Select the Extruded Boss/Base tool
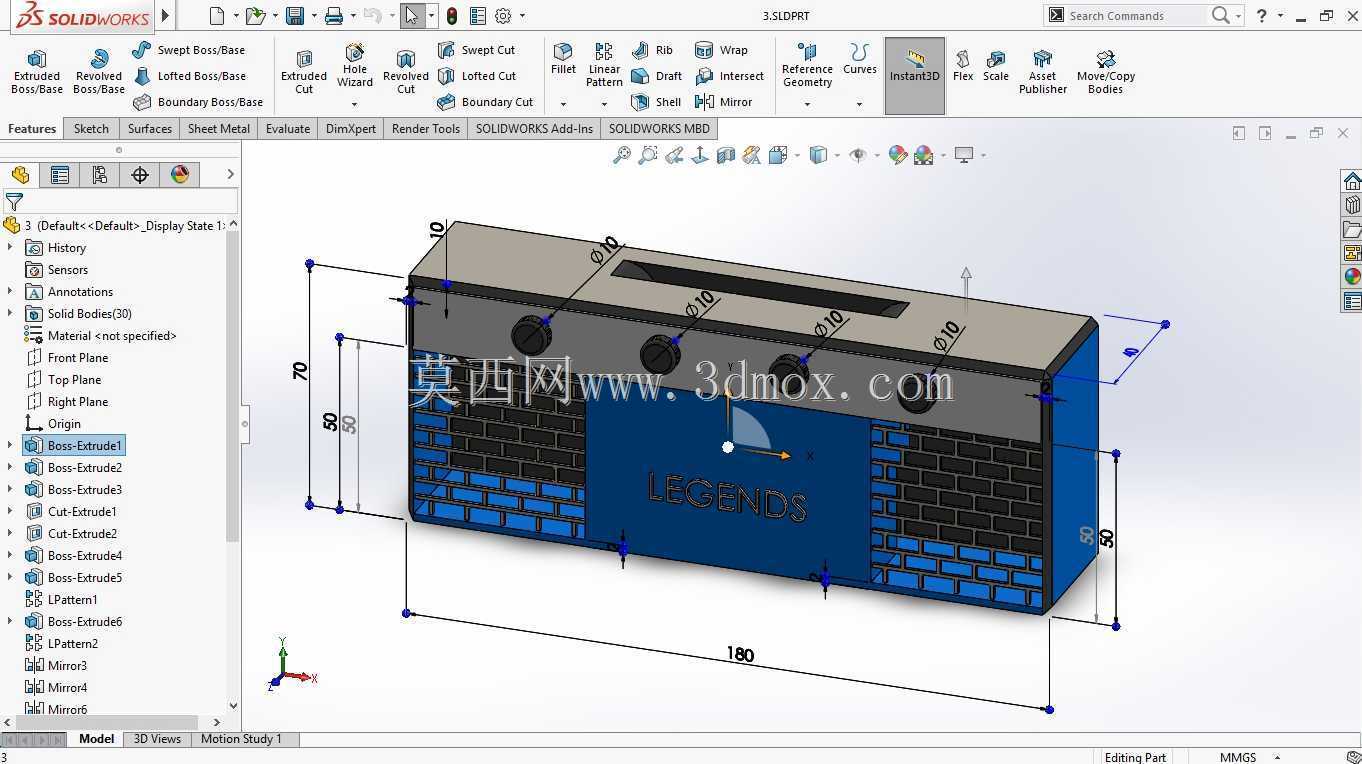 point(37,72)
